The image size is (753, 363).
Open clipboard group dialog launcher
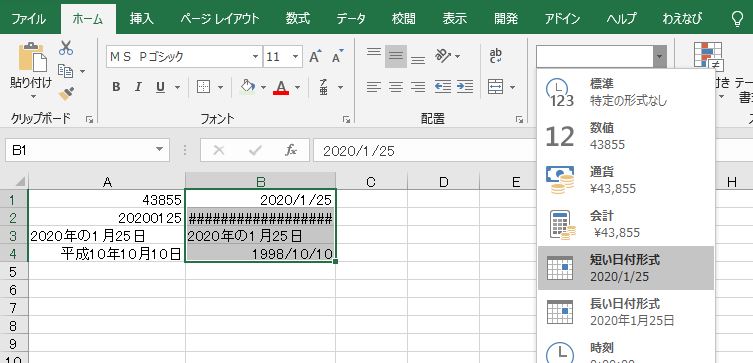coord(89,120)
